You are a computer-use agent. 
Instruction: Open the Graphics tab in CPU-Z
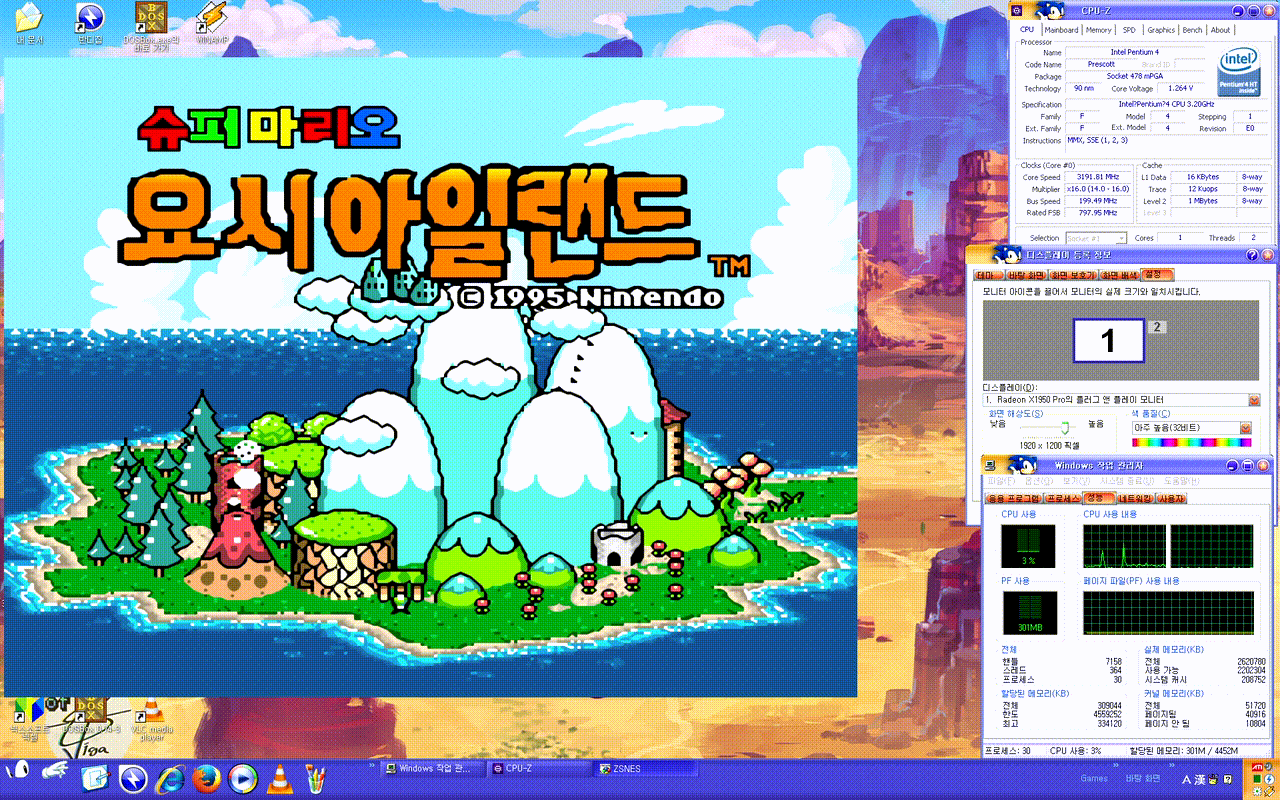[1161, 30]
